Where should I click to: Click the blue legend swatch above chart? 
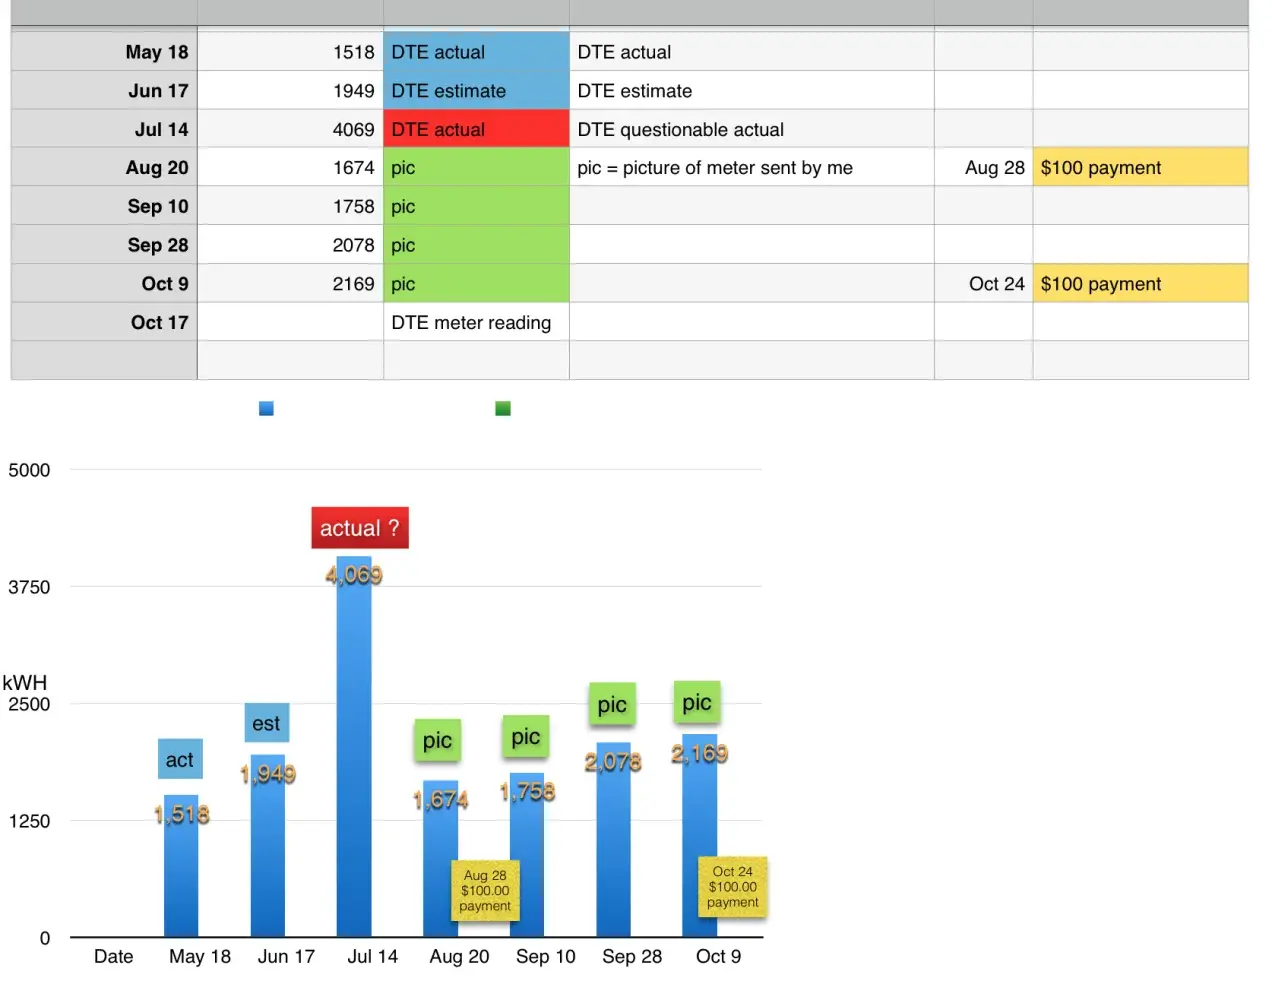click(x=266, y=408)
